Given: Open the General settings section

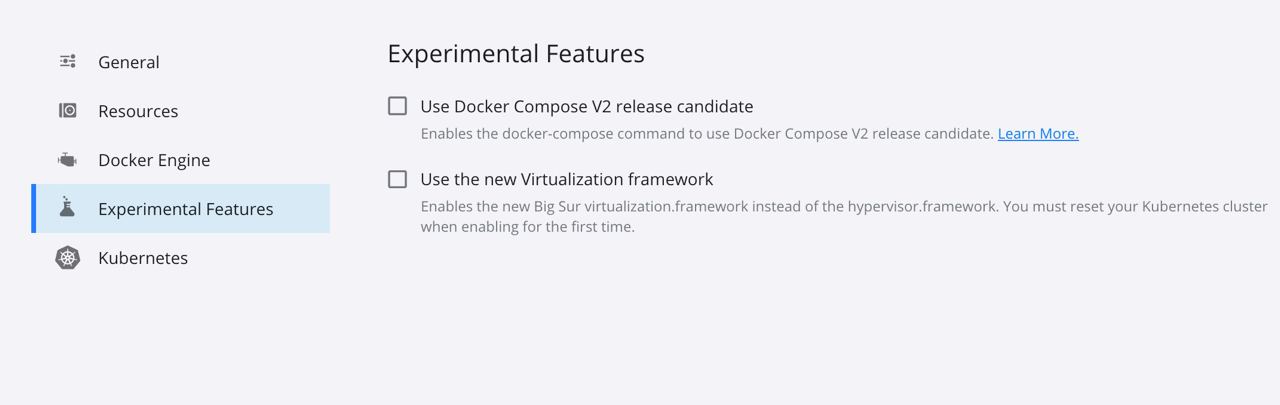Looking at the screenshot, I should pyautogui.click(x=129, y=62).
